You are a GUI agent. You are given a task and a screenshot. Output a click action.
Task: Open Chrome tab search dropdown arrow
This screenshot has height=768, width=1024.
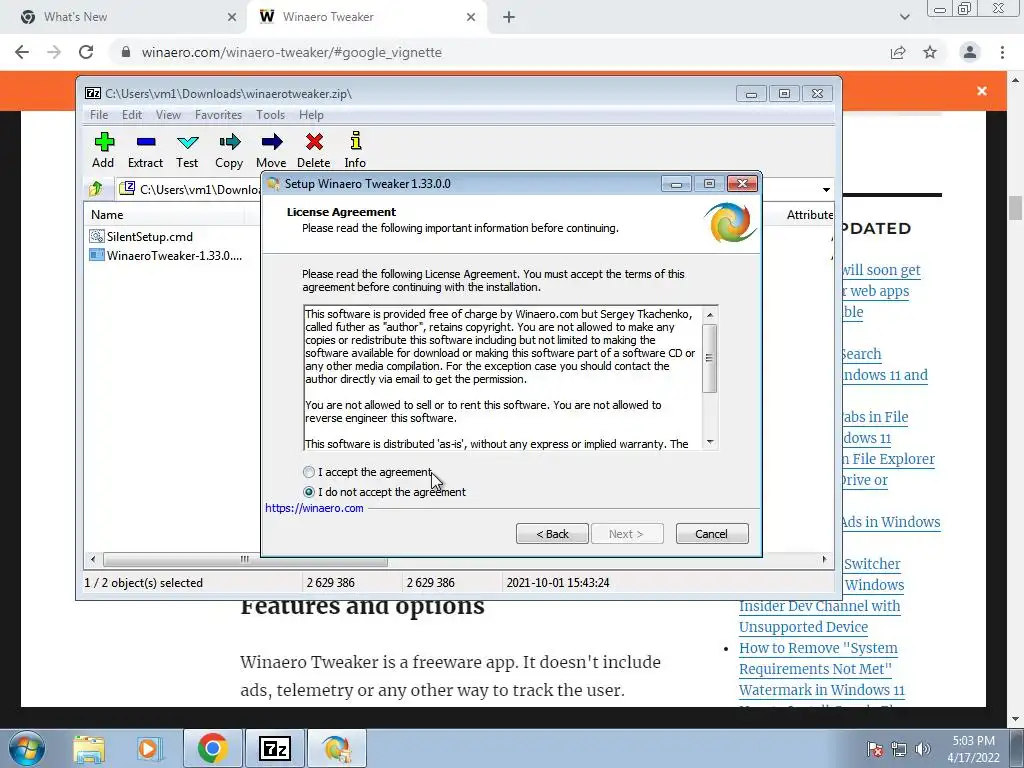point(904,17)
